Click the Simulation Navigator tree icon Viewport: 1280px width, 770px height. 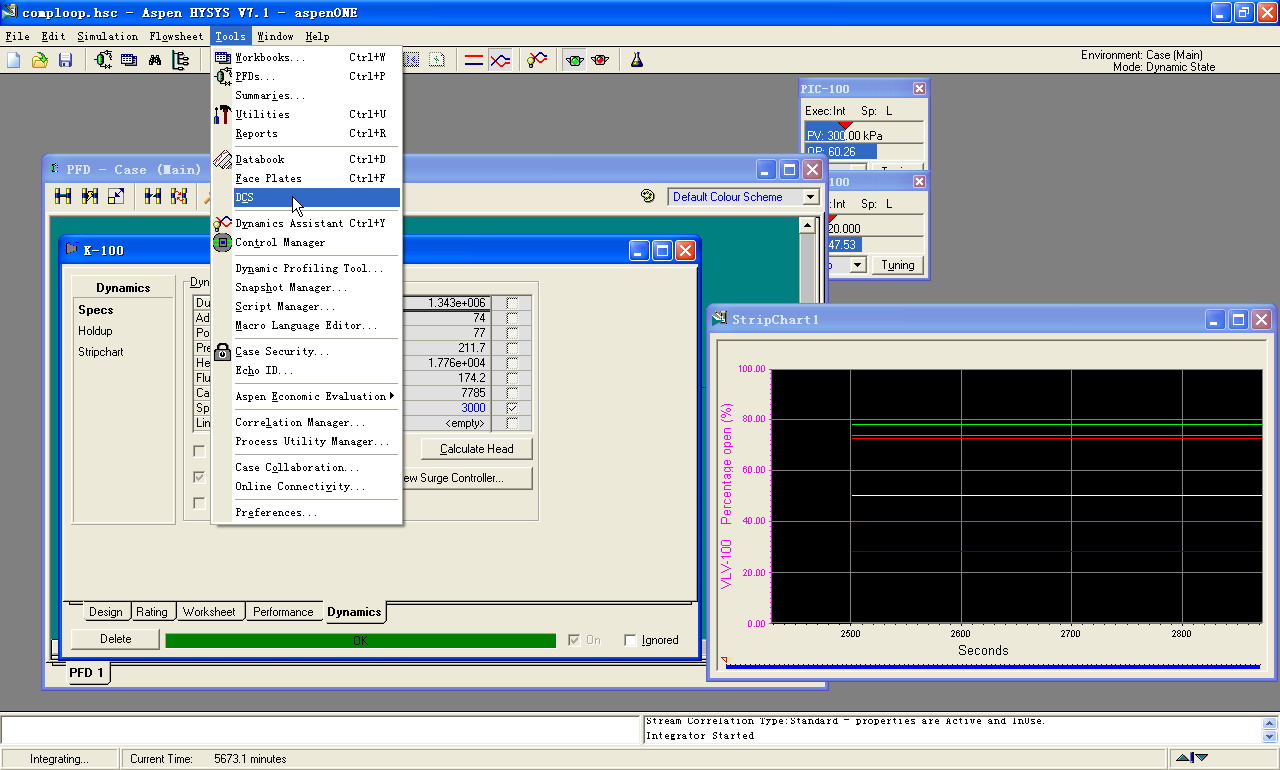pyautogui.click(x=181, y=60)
